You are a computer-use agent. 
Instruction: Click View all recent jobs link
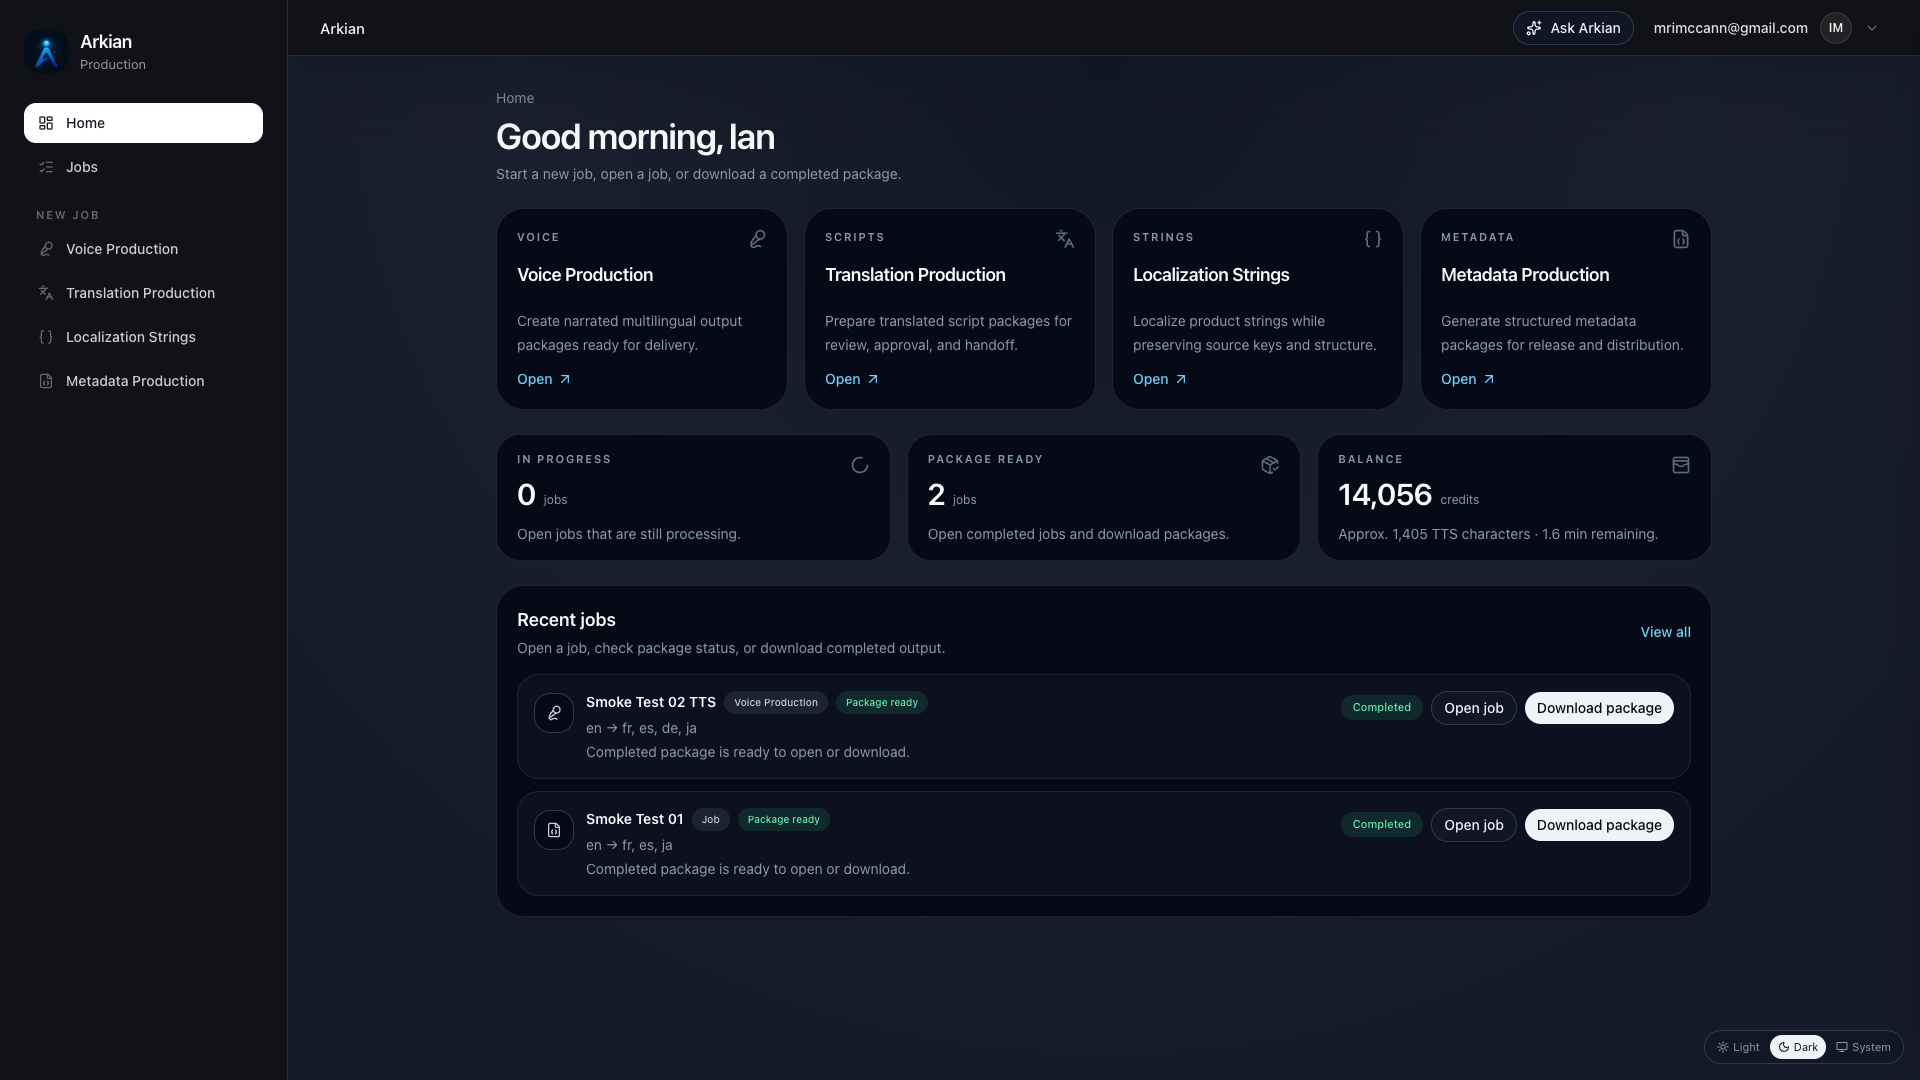(1665, 632)
